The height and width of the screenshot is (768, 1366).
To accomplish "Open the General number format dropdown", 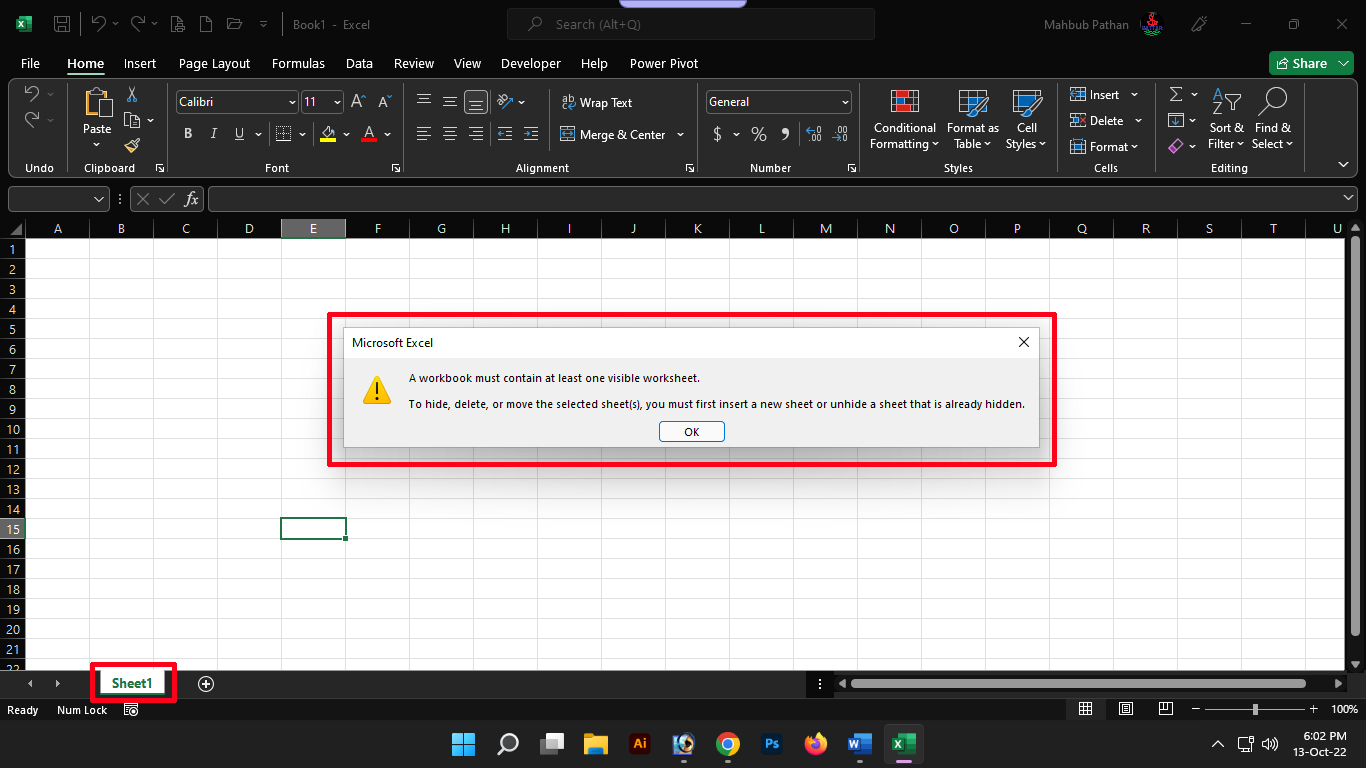I will pos(845,102).
